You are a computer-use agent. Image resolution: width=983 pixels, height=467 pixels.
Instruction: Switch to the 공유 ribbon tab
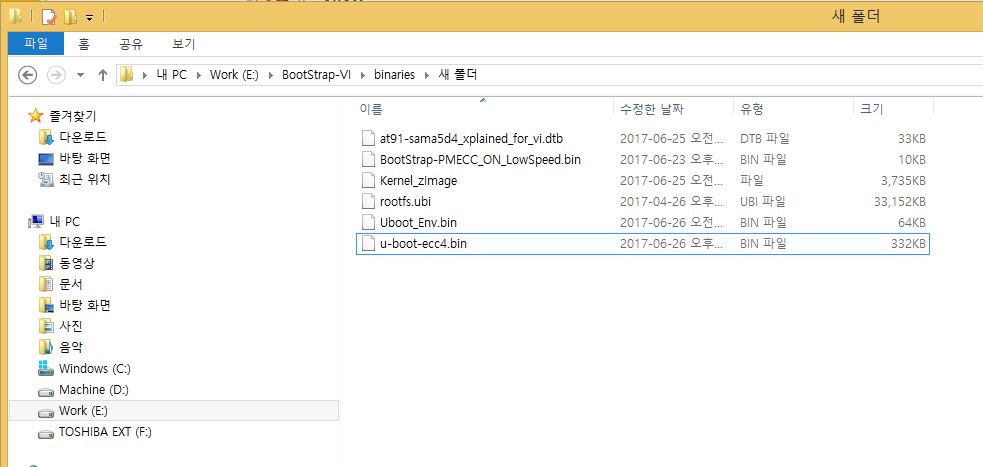click(x=131, y=44)
